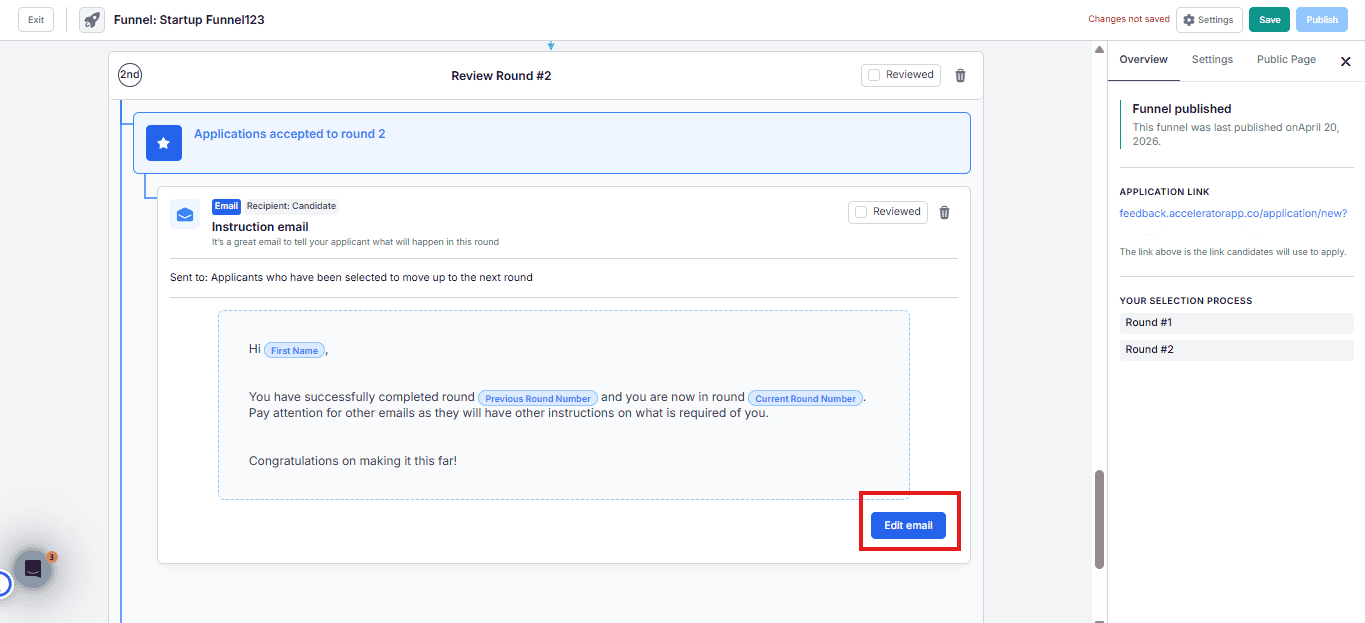
Task: Open the chat widget bubble
Action: tap(32, 569)
